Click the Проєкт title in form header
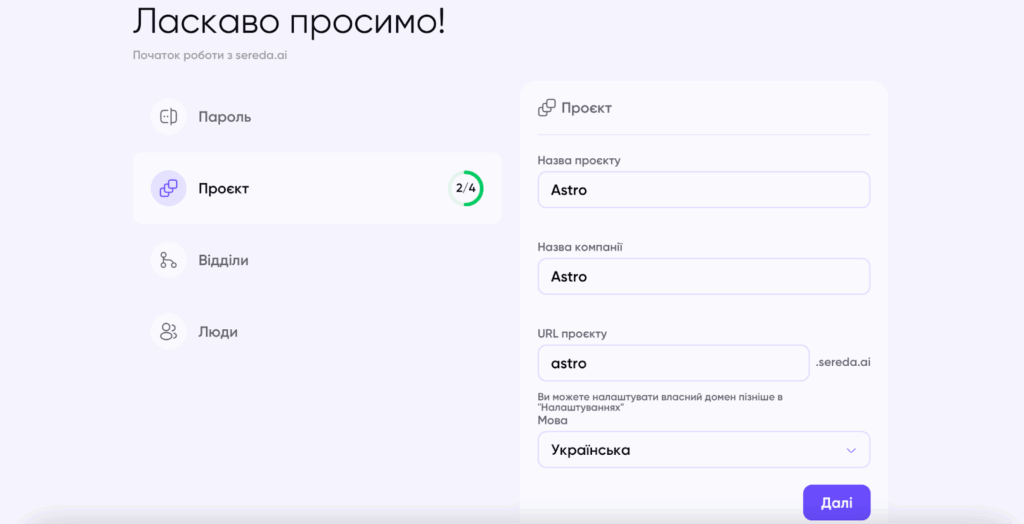Screen dimensions: 1024x524 (586, 108)
